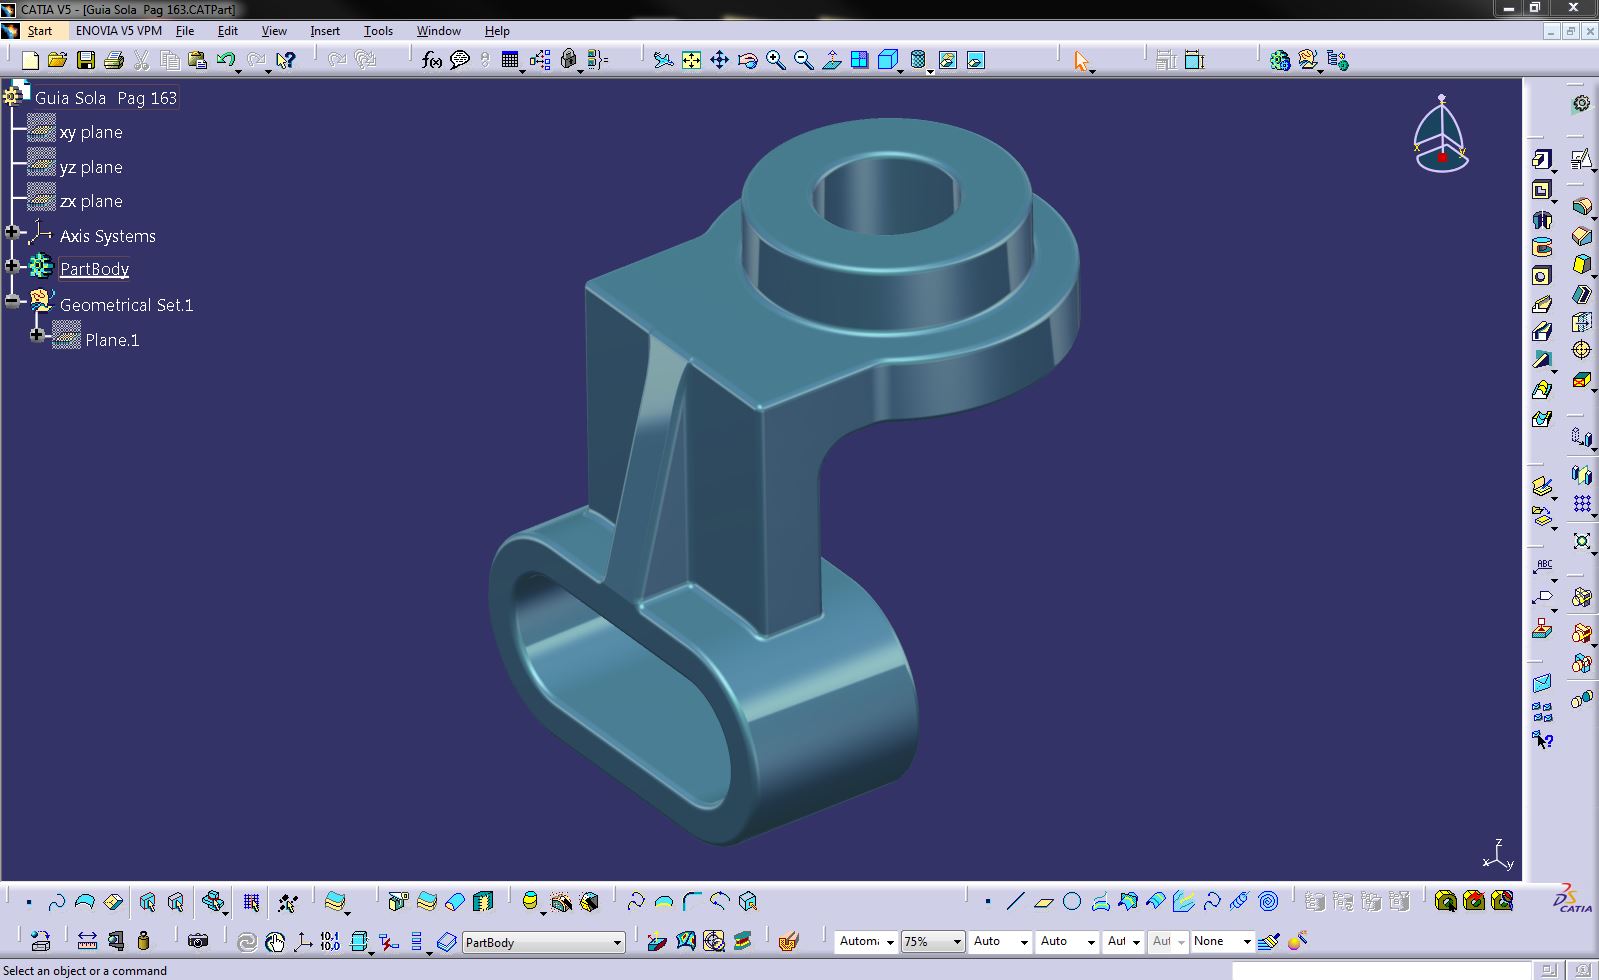Click the Axis System icon in bottom toolbar
The image size is (1599, 980).
click(303, 941)
